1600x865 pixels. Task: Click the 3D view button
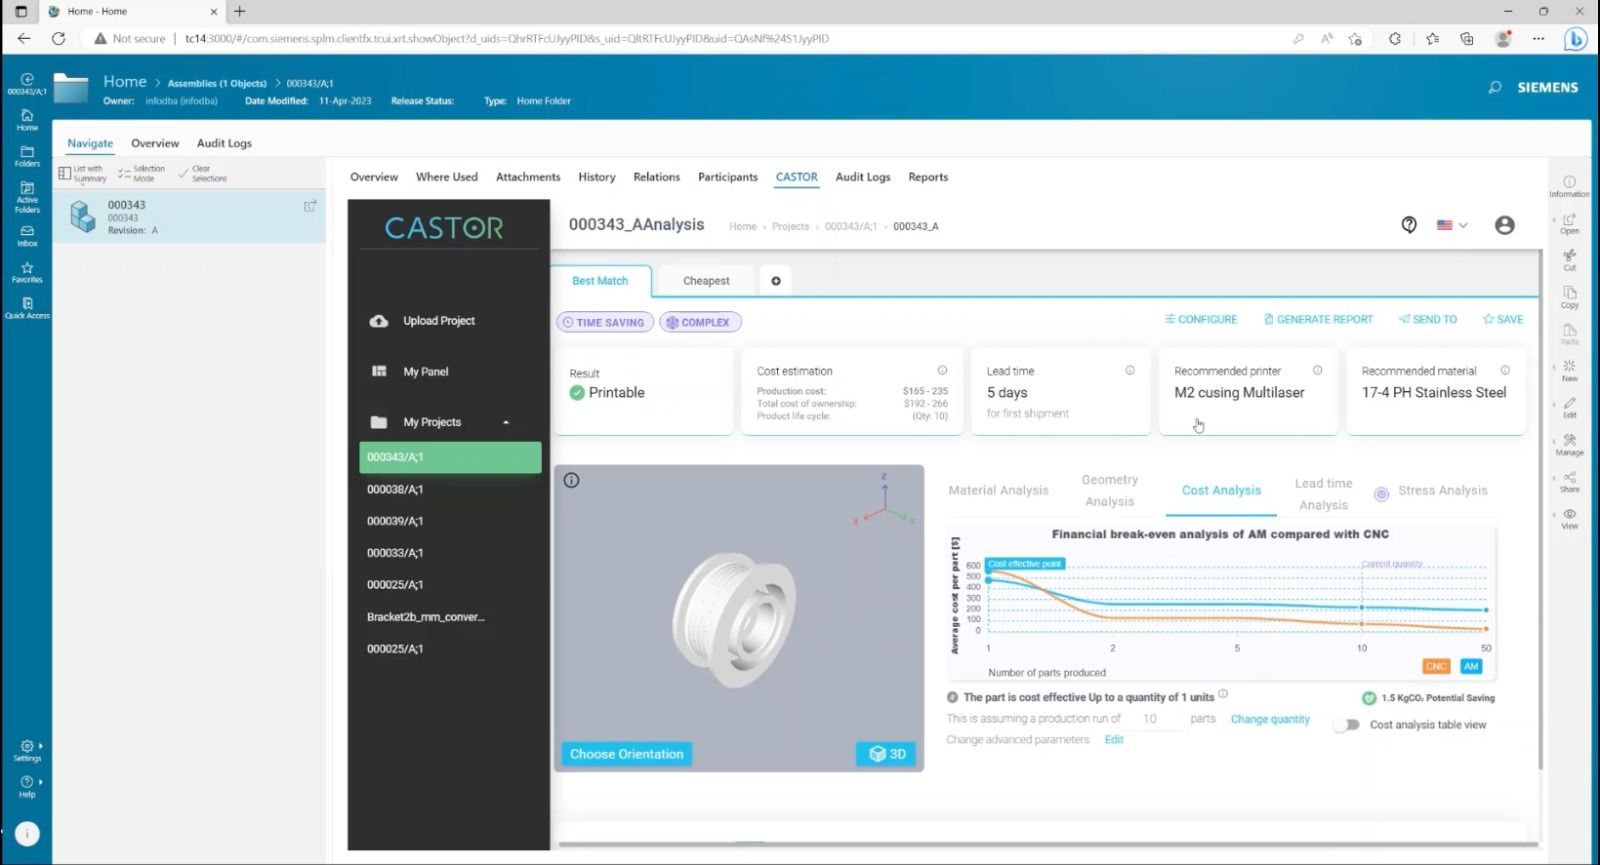click(x=886, y=754)
